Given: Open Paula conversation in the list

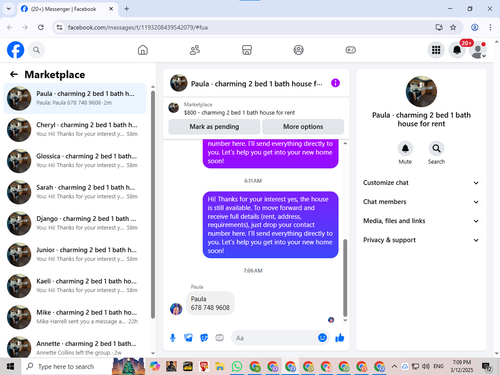Looking at the screenshot, I should point(75,98).
